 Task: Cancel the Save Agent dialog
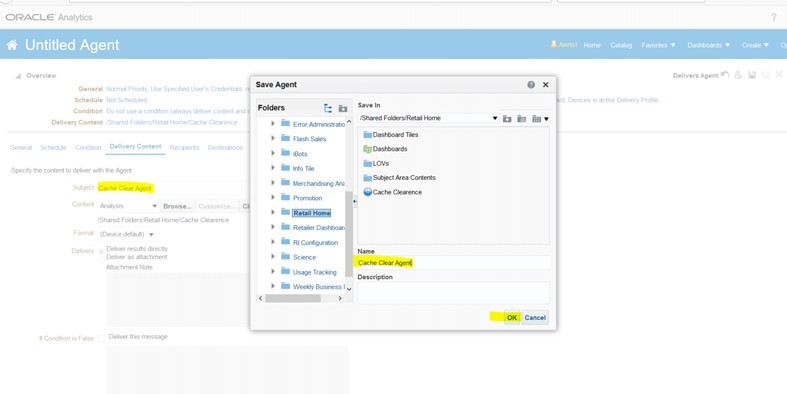pyautogui.click(x=535, y=318)
